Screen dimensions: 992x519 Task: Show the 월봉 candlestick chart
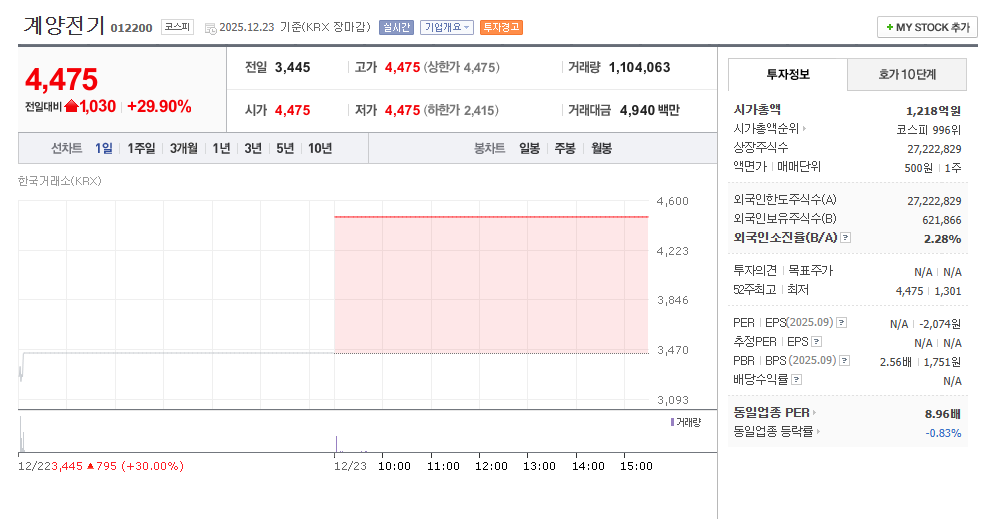602,148
